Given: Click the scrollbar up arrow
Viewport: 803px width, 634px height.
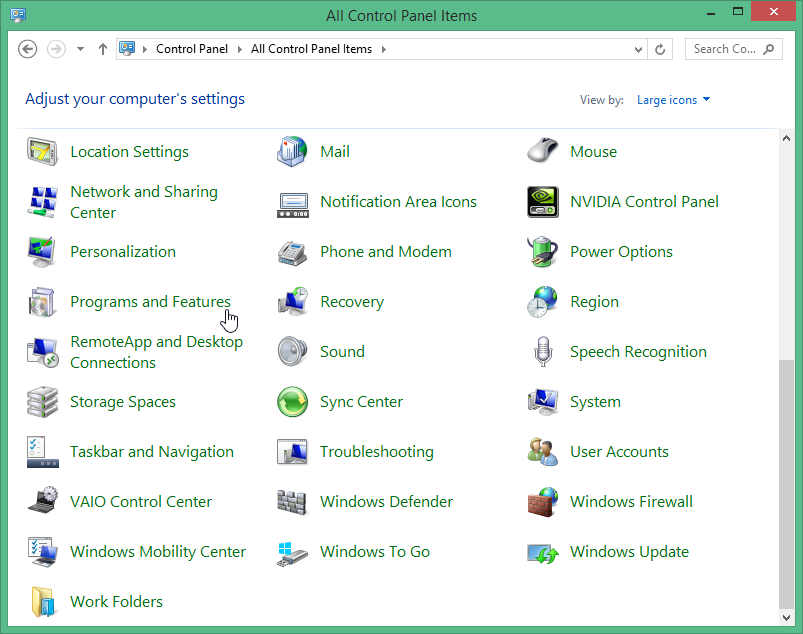Looking at the screenshot, I should [x=786, y=138].
